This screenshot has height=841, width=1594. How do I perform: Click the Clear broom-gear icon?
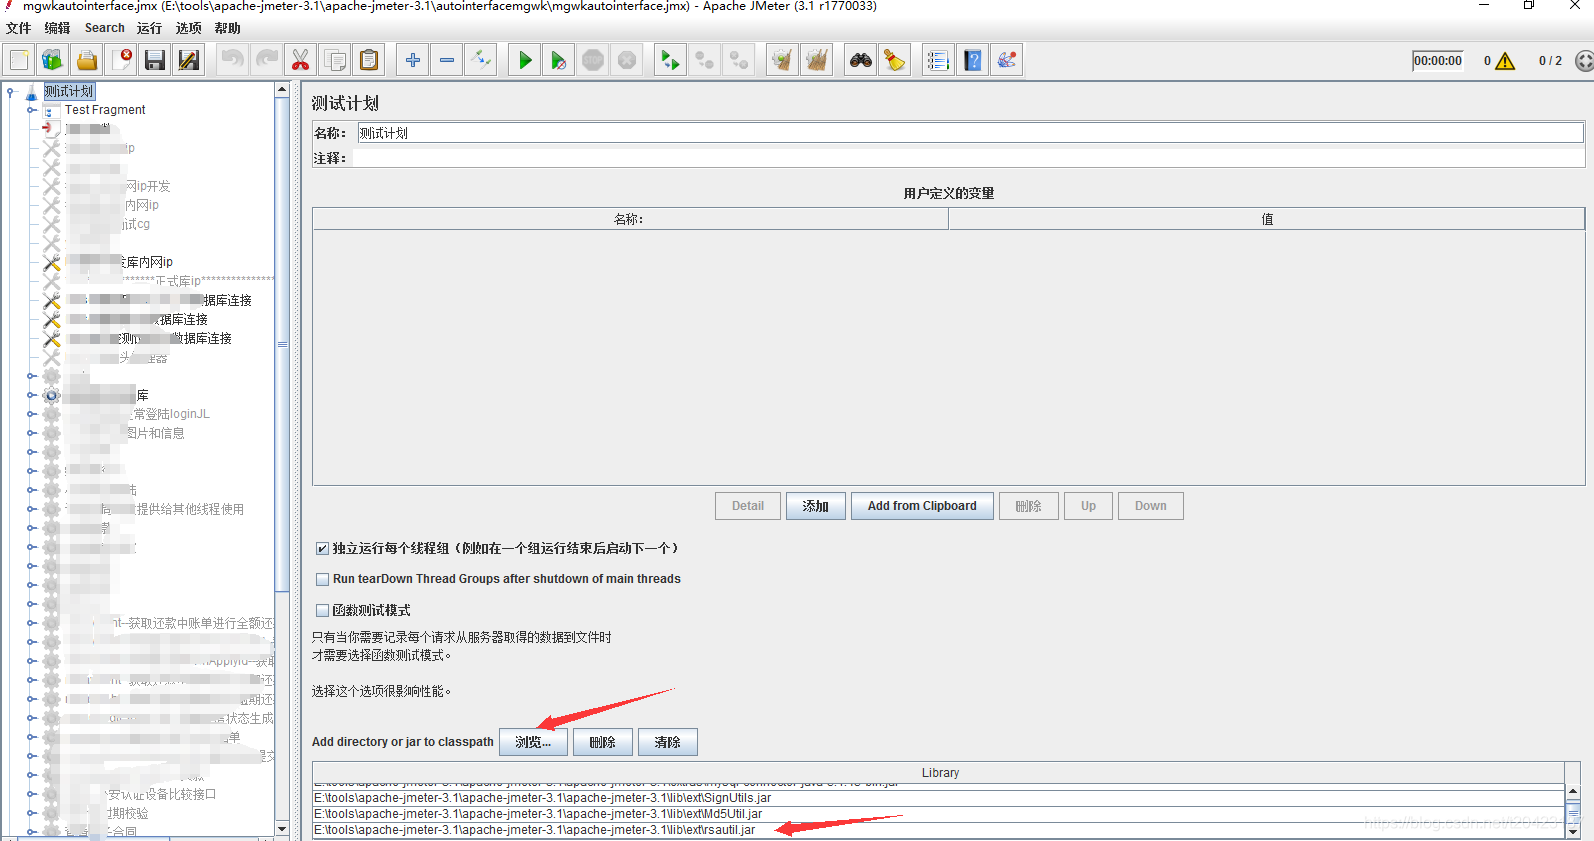click(x=782, y=60)
